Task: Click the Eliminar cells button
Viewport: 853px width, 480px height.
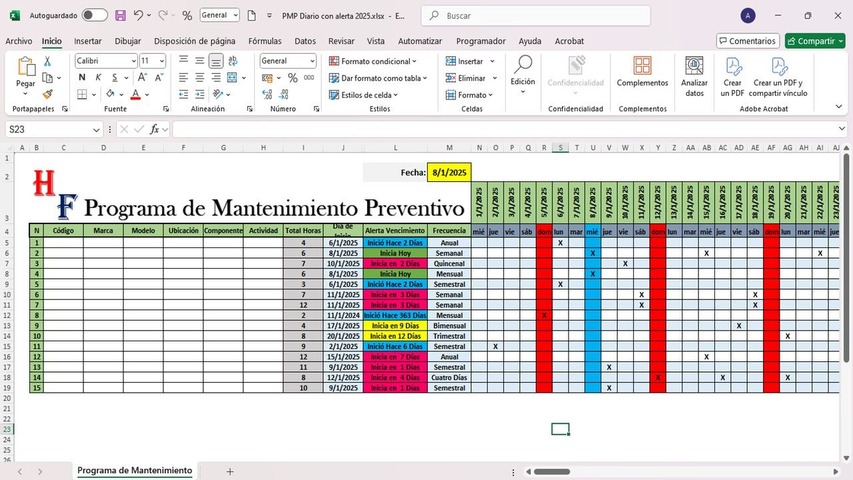Action: pos(466,78)
